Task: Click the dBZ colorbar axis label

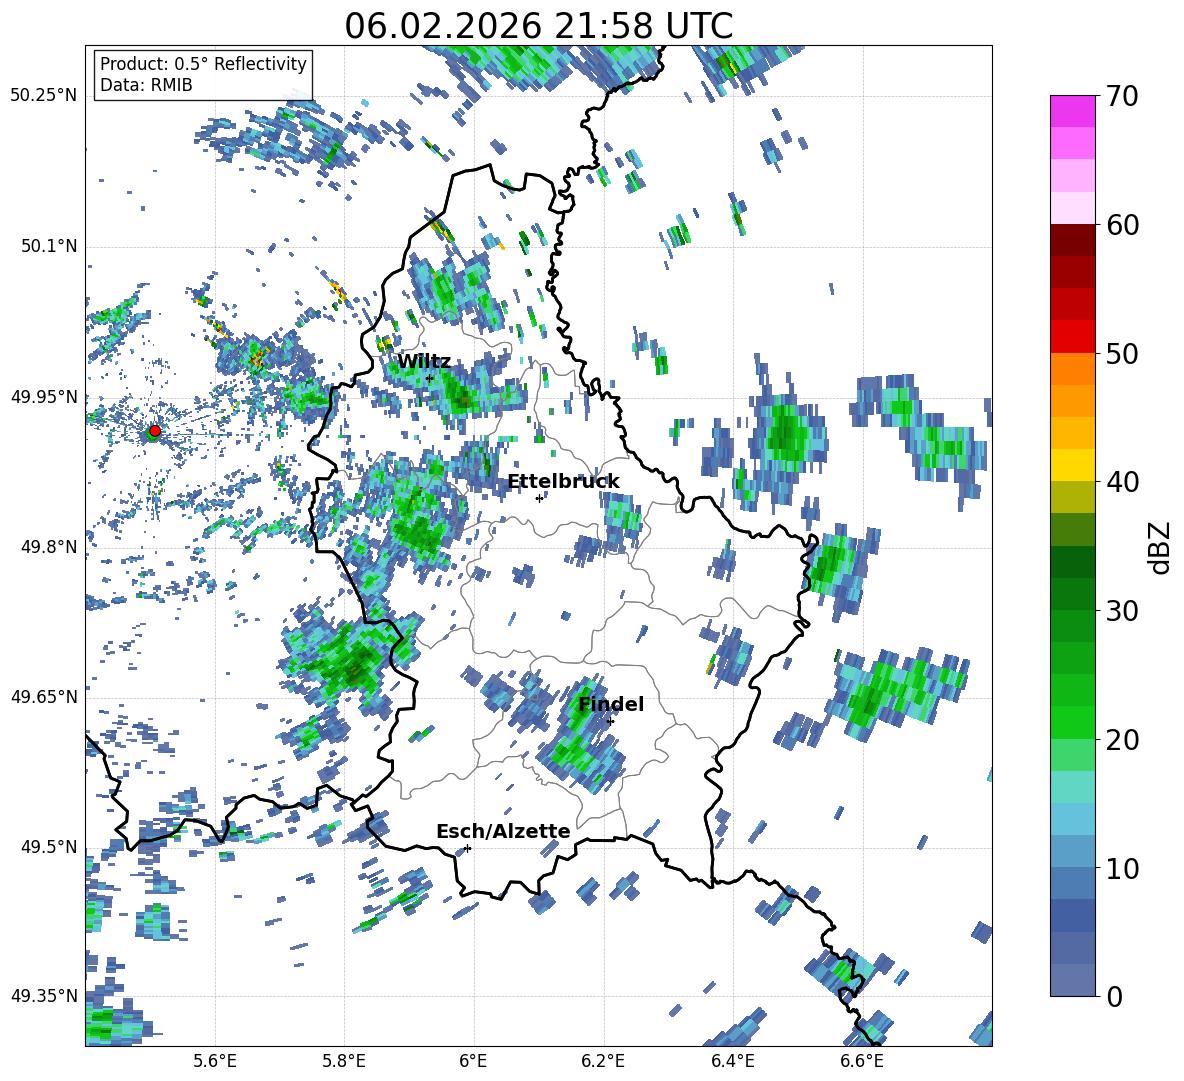Action: coord(1160,547)
